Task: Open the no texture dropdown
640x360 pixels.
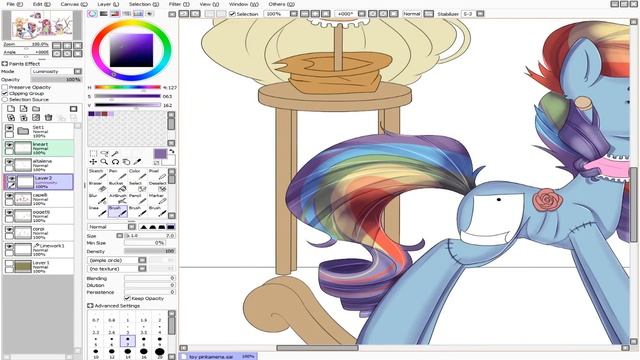Action: [x=142, y=269]
